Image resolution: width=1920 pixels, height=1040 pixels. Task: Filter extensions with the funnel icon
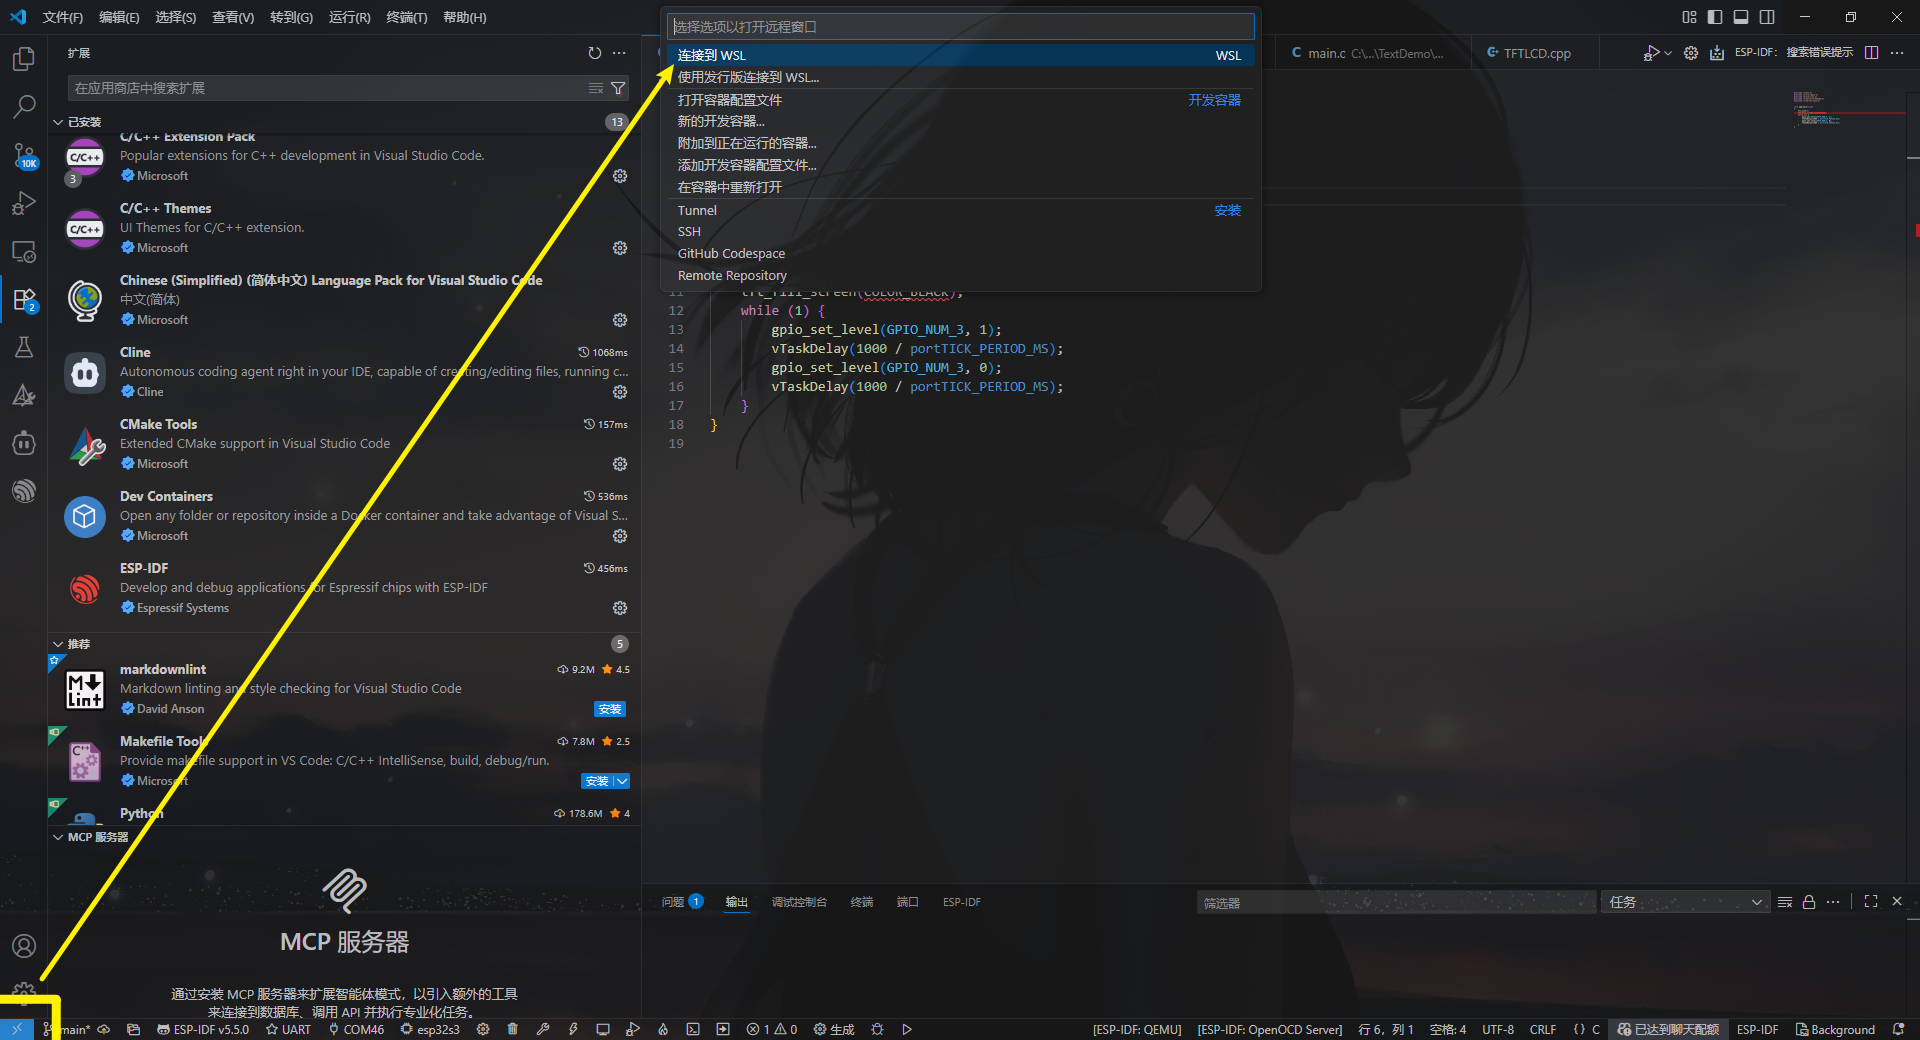[x=618, y=88]
